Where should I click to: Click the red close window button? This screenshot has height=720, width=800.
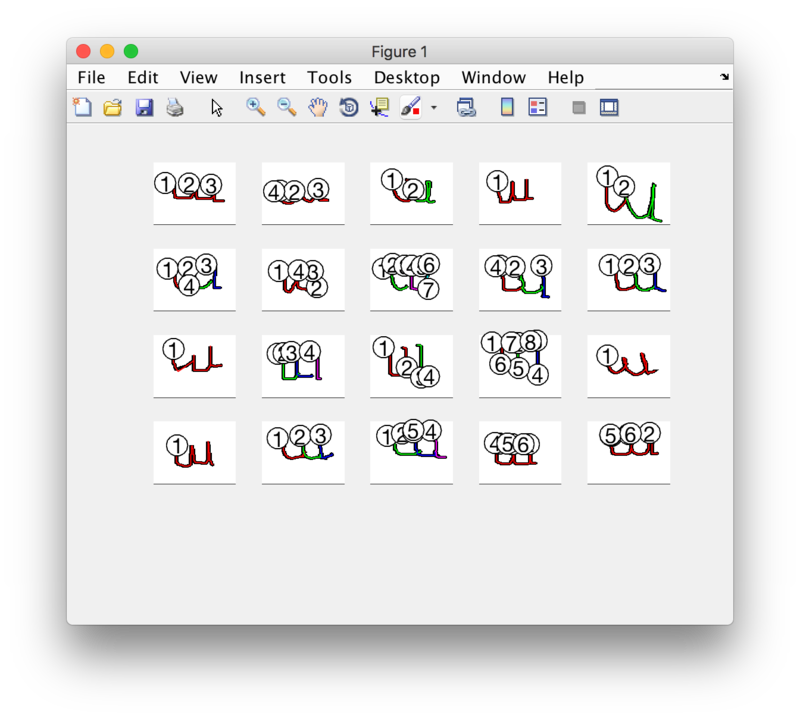[83, 51]
